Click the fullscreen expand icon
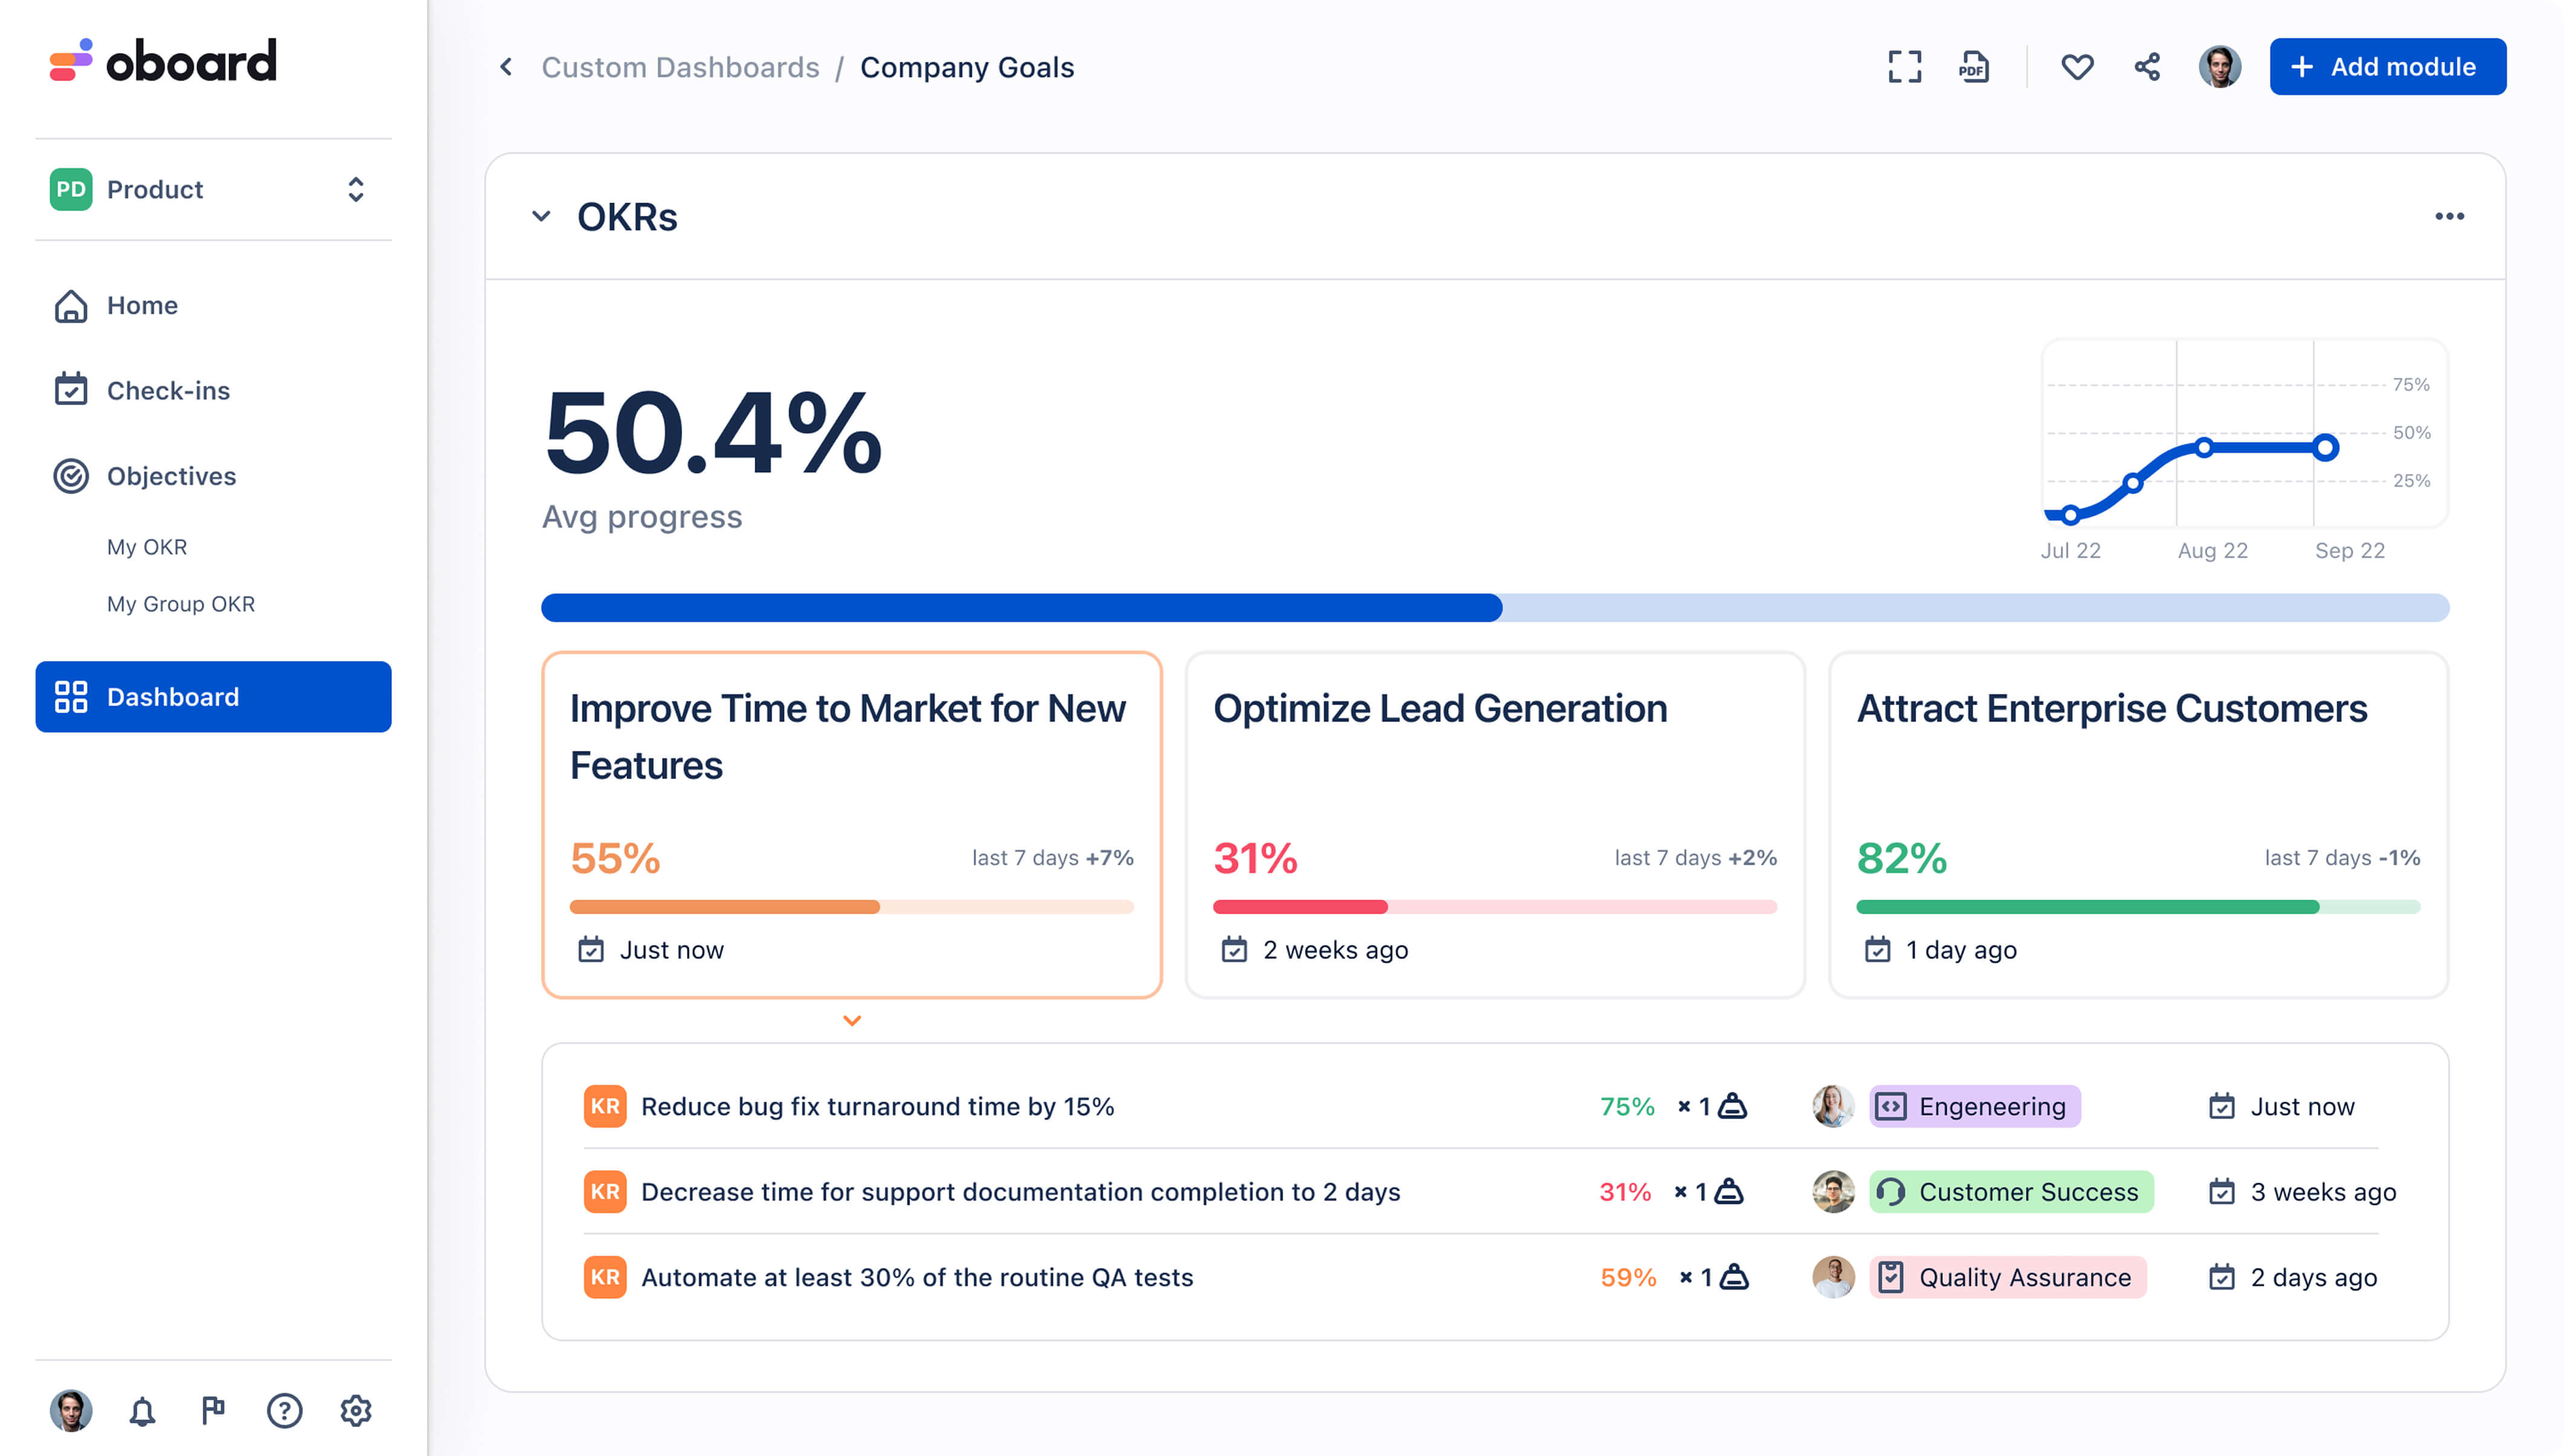The width and height of the screenshot is (2564, 1456). pos(1904,67)
